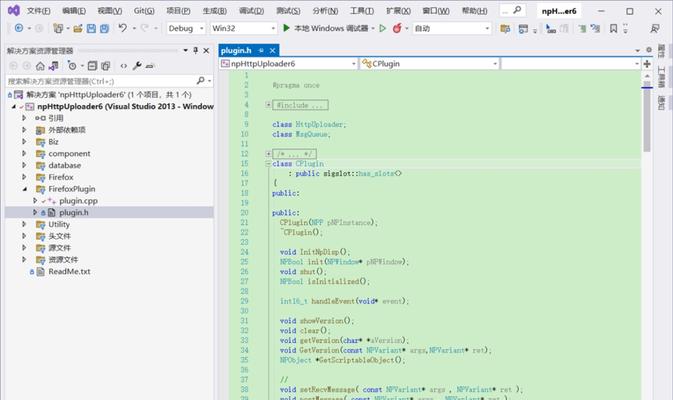Open the empty member navigation dropdown
Viewport: 673px width, 400px height.
click(570, 64)
